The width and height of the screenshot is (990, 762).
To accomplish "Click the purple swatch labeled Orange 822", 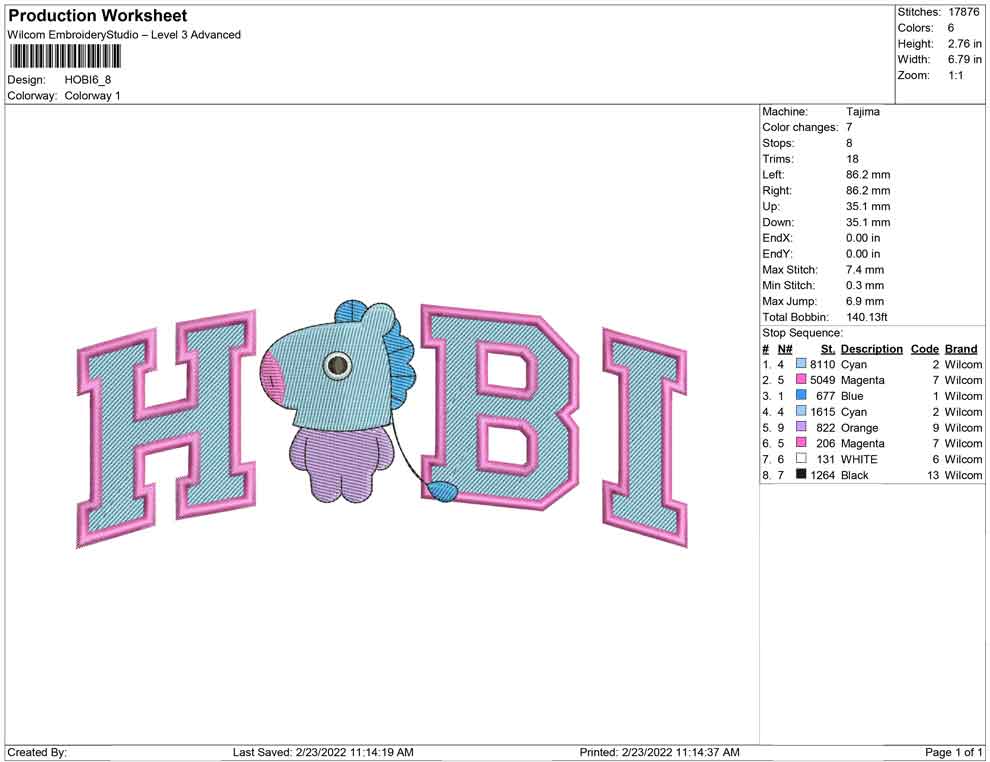I will (801, 427).
